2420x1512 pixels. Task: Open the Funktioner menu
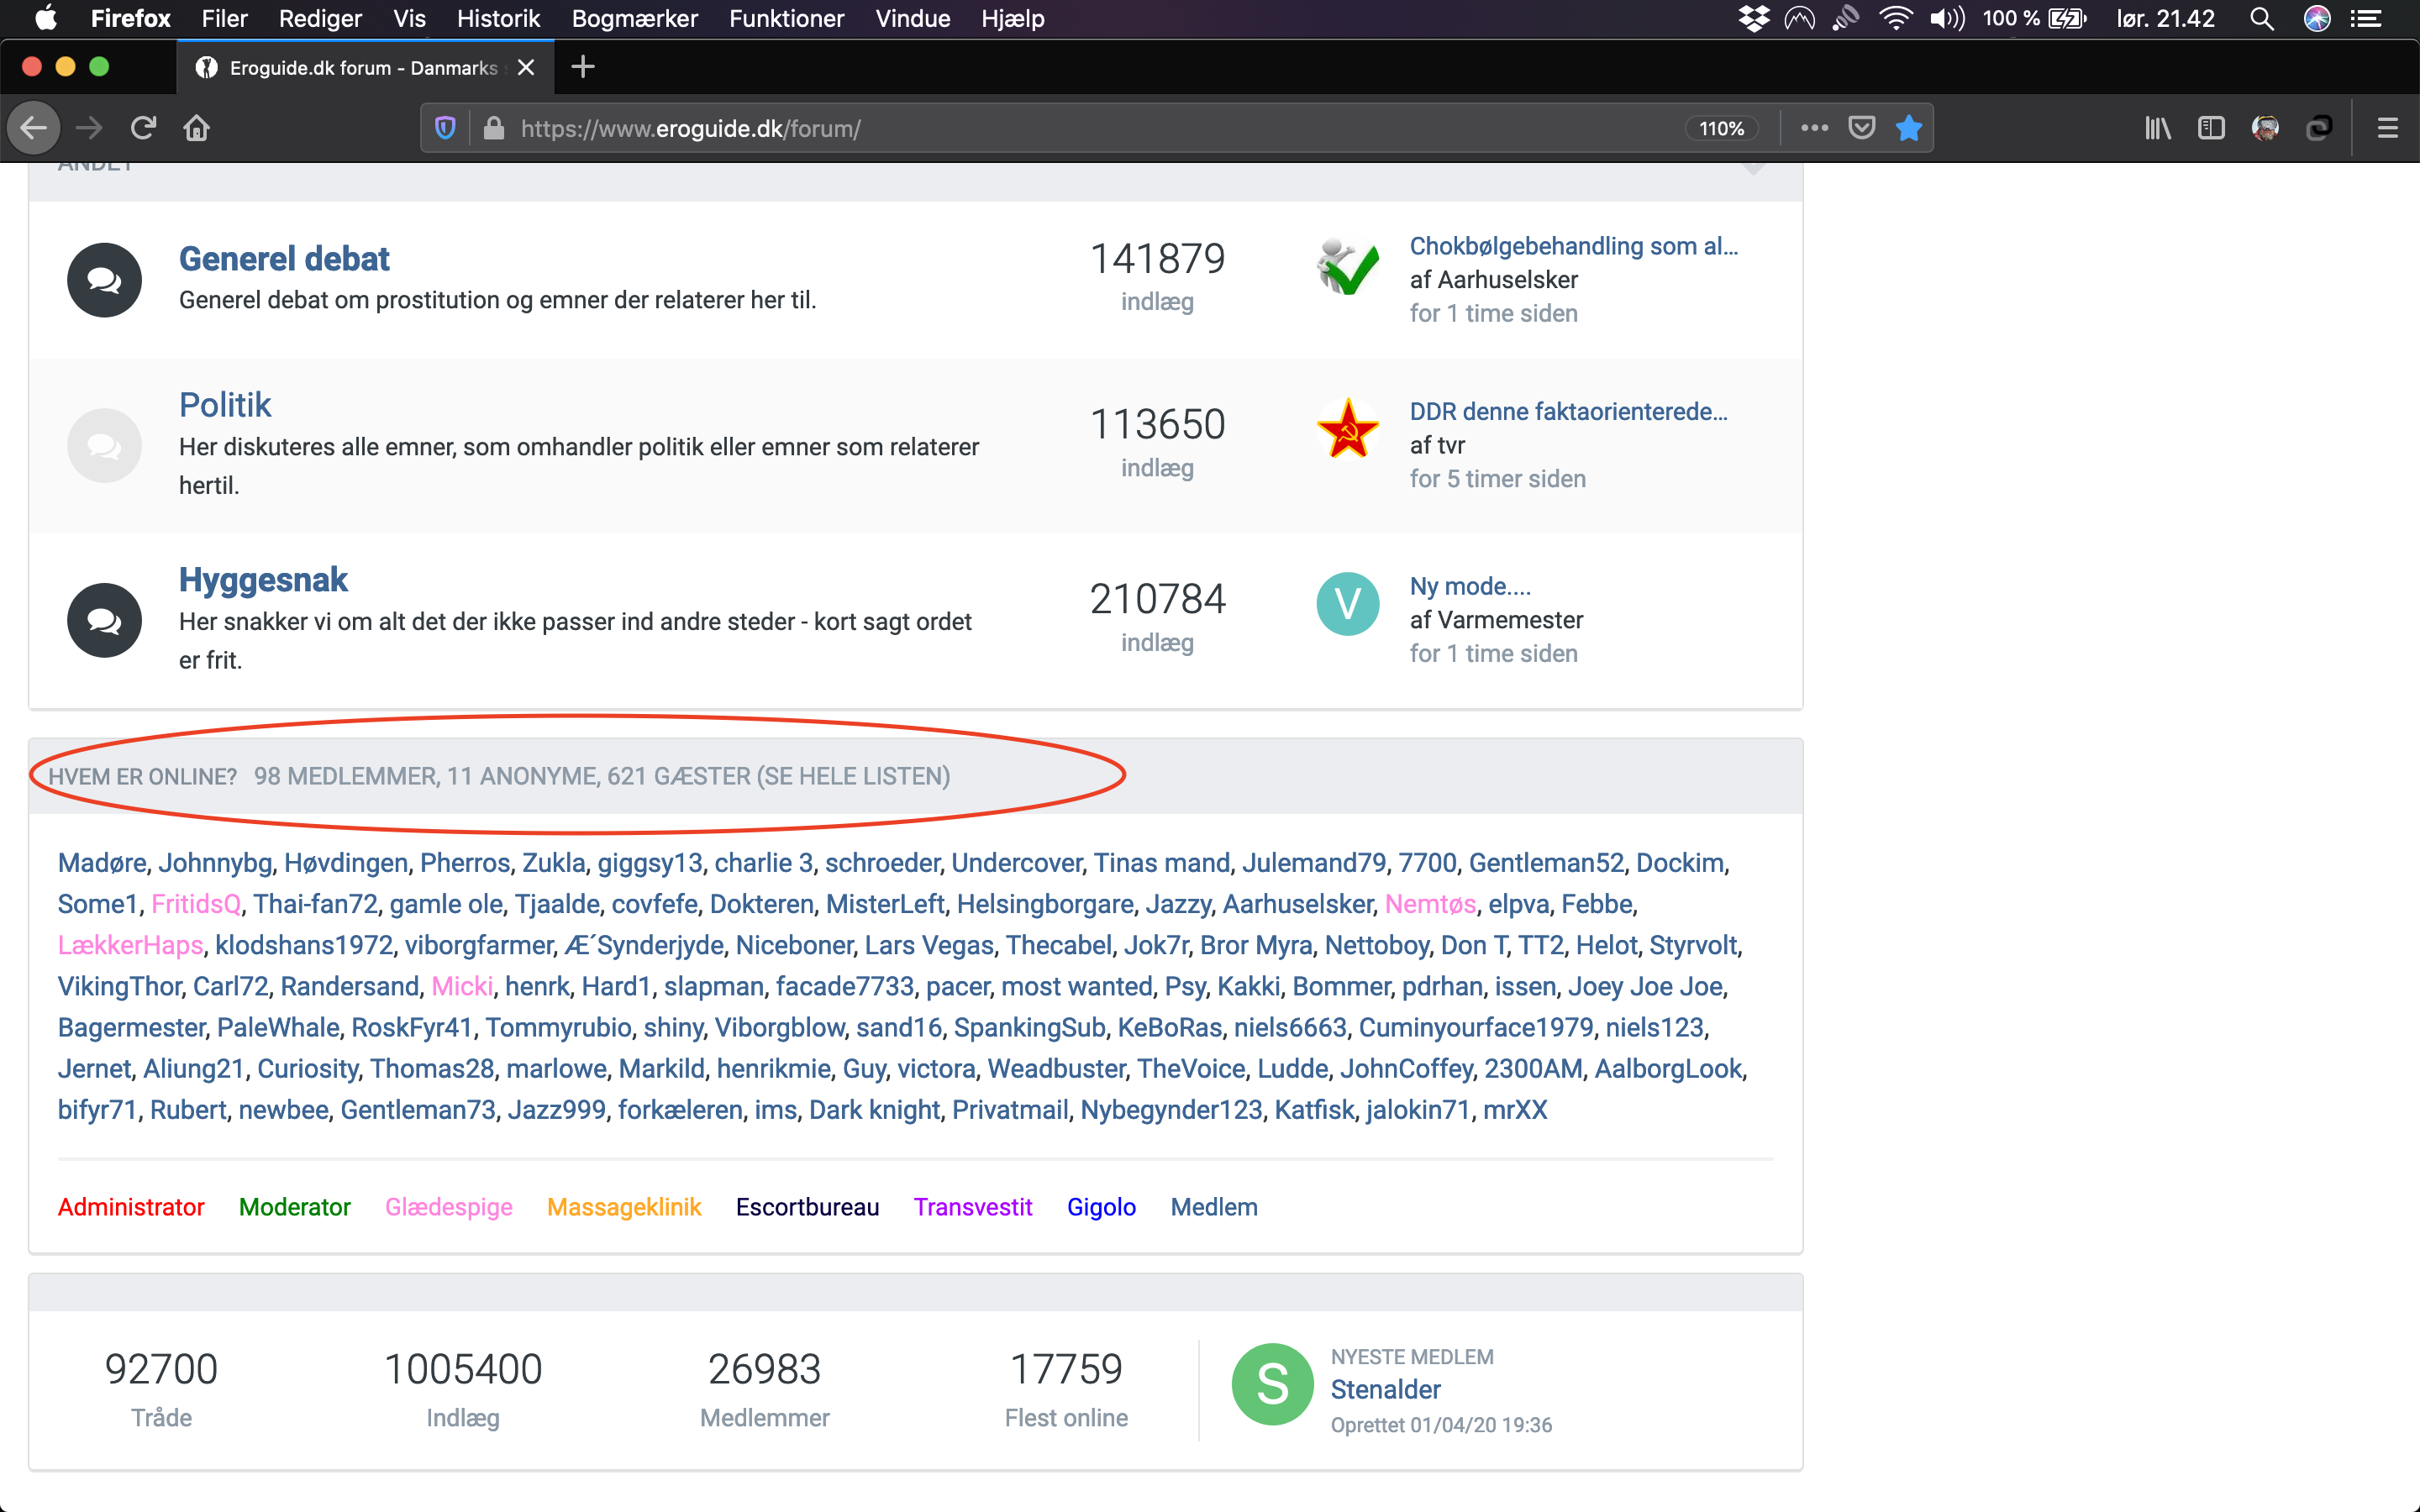pyautogui.click(x=786, y=18)
